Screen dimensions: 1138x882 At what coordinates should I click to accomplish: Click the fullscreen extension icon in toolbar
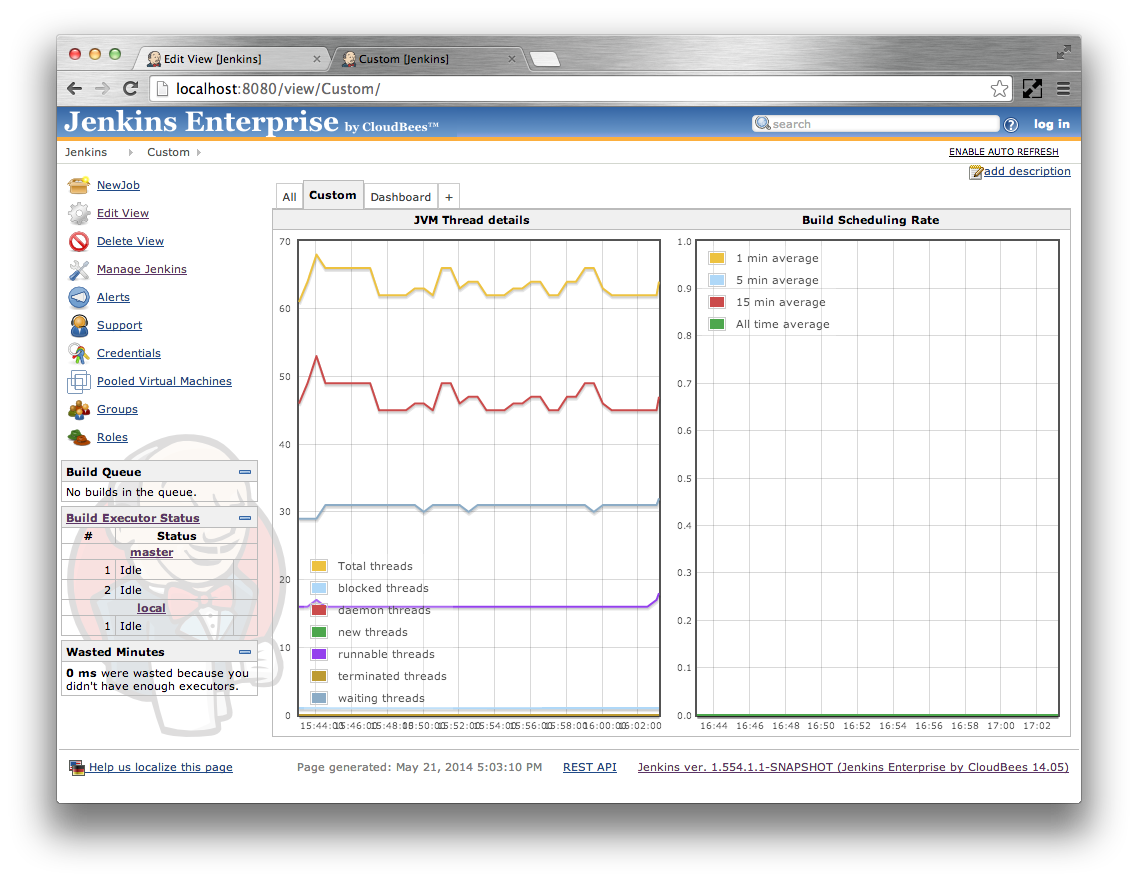(x=1032, y=89)
